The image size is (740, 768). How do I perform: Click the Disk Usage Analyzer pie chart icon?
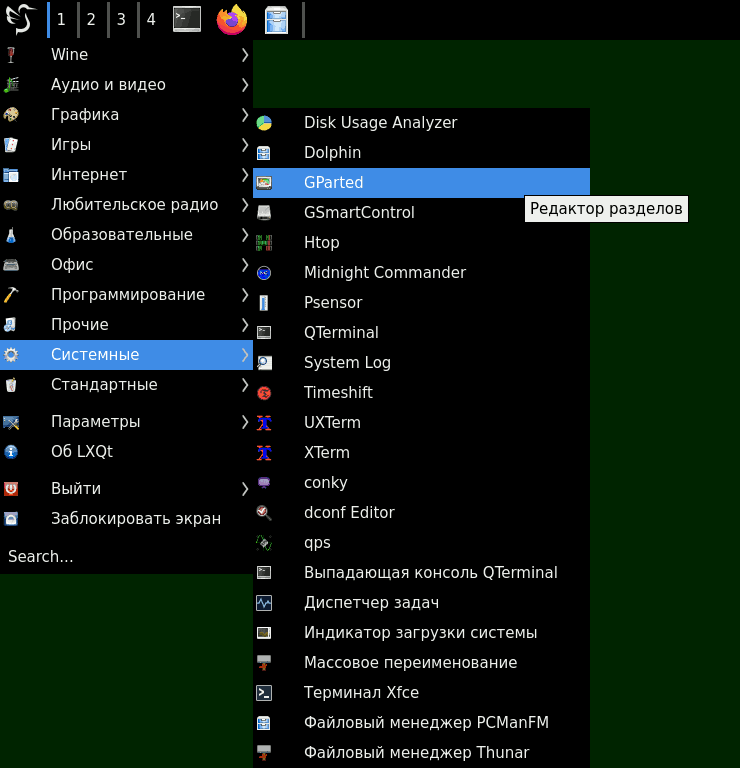click(264, 123)
